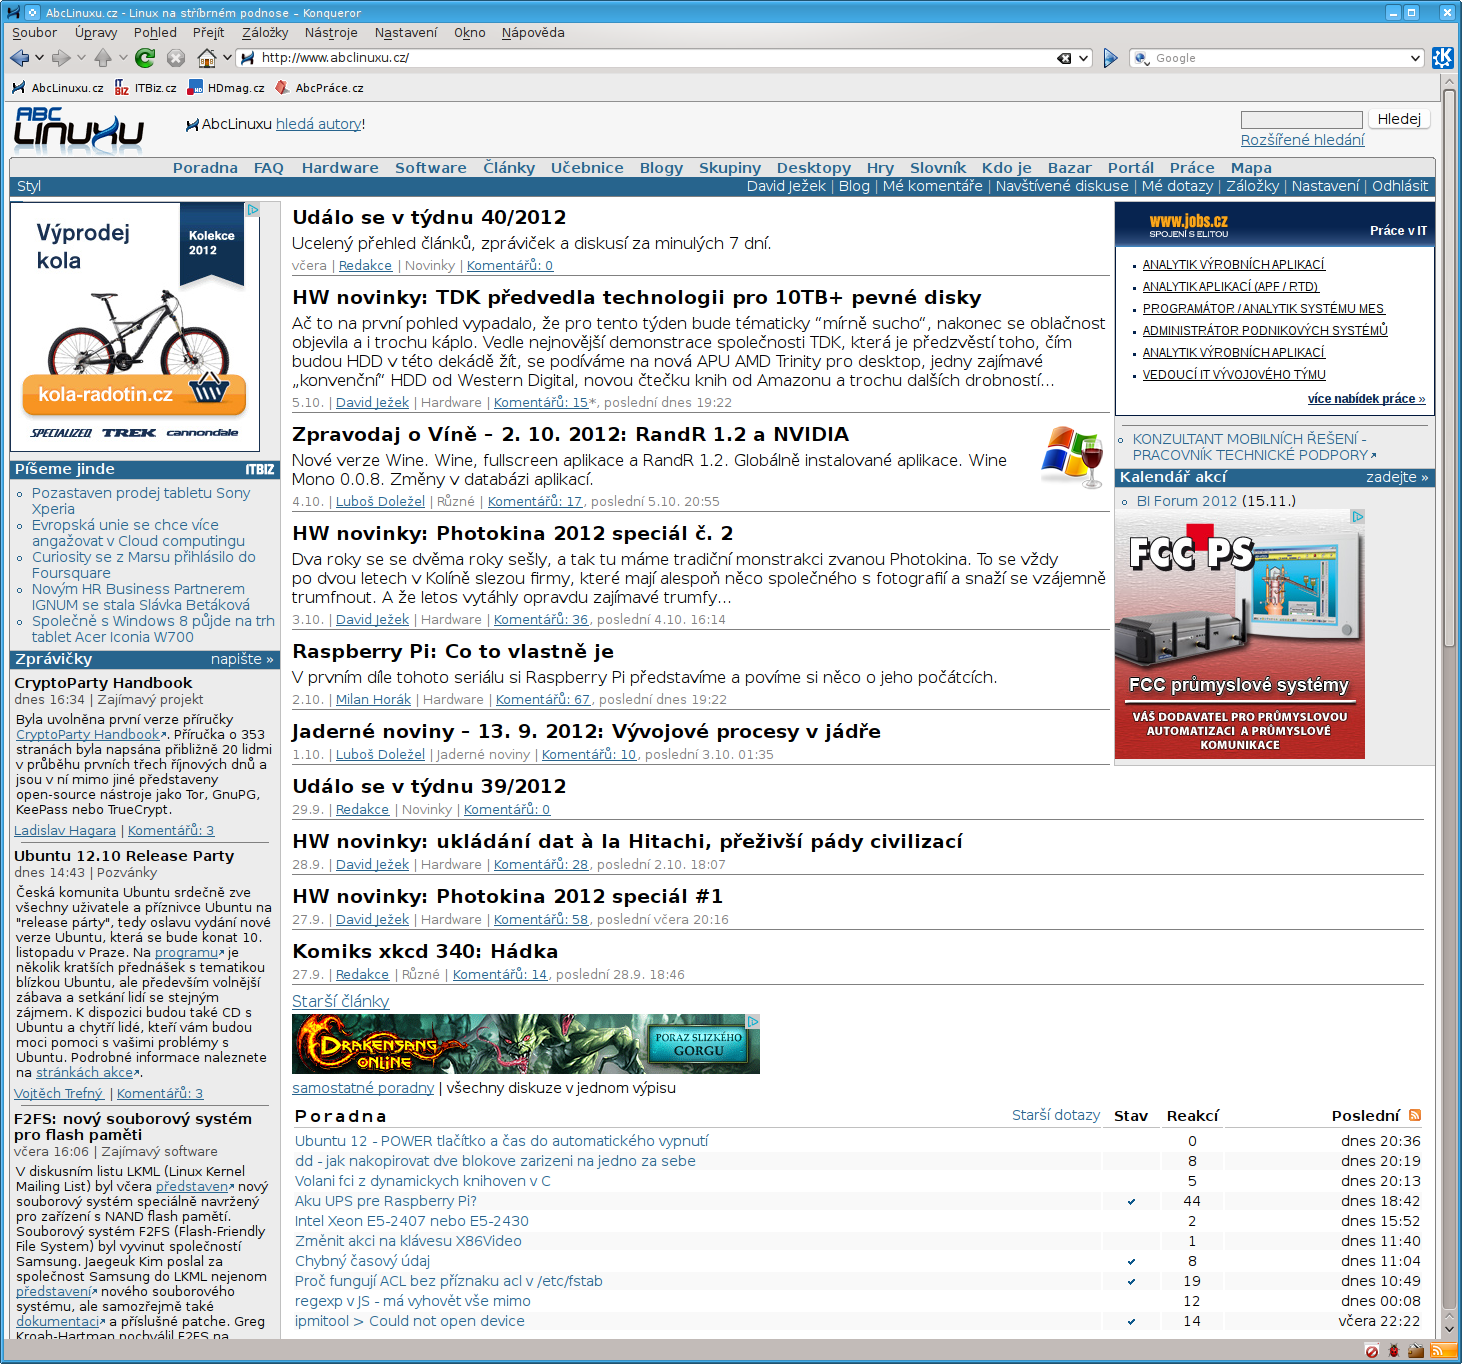Open the Soubor menu
This screenshot has height=1364, width=1462.
point(35,32)
